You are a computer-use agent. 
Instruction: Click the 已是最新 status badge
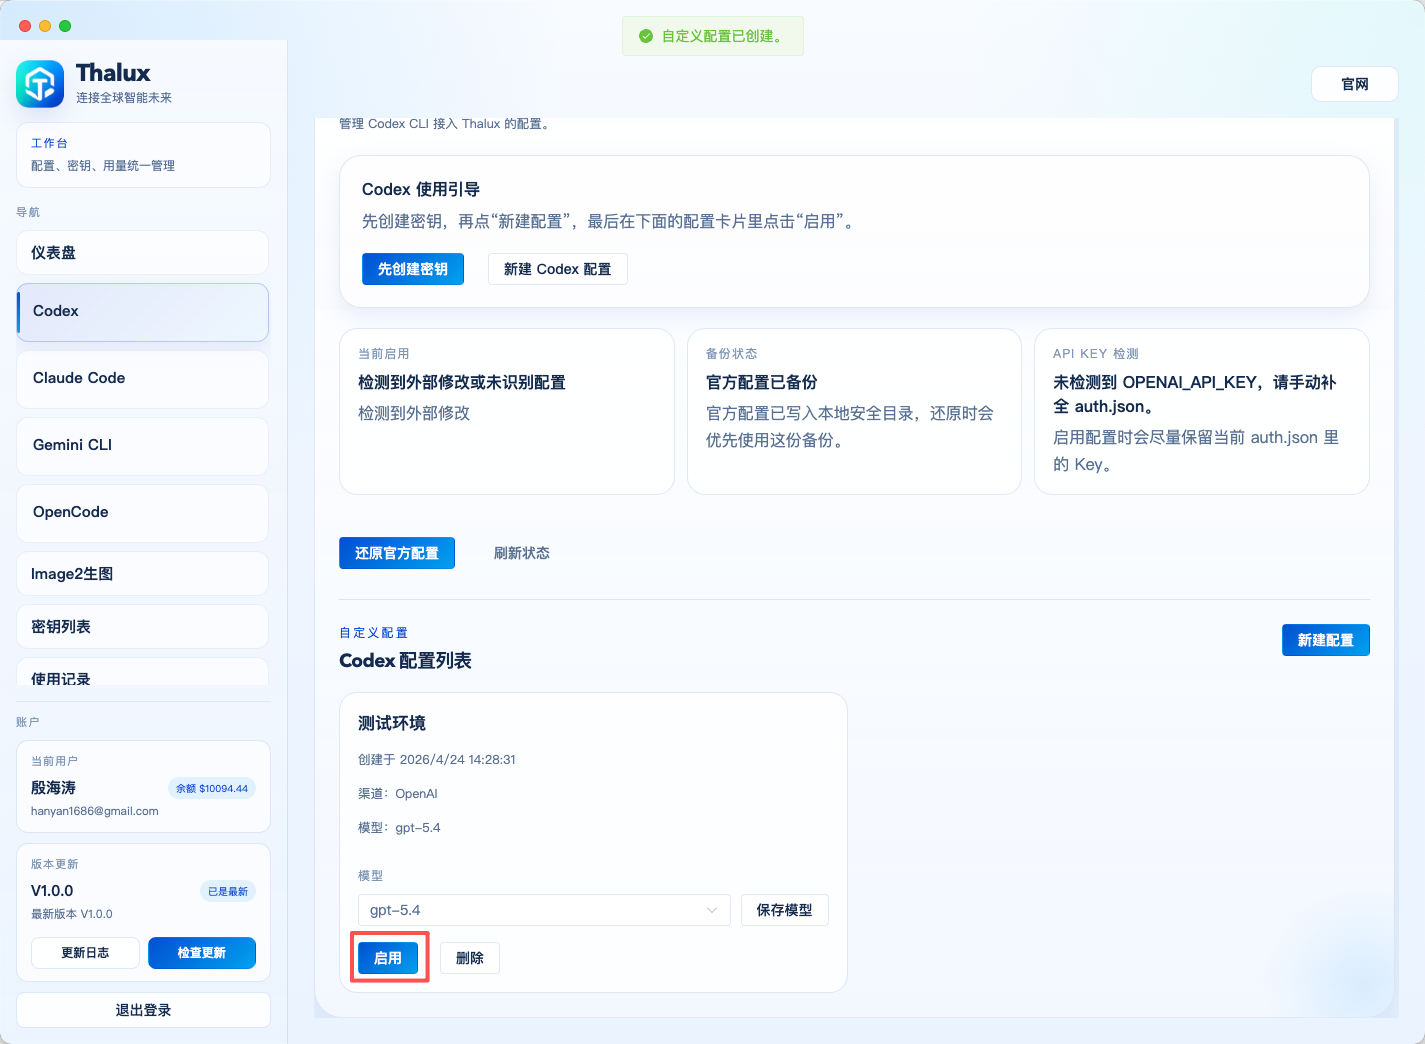(x=228, y=891)
